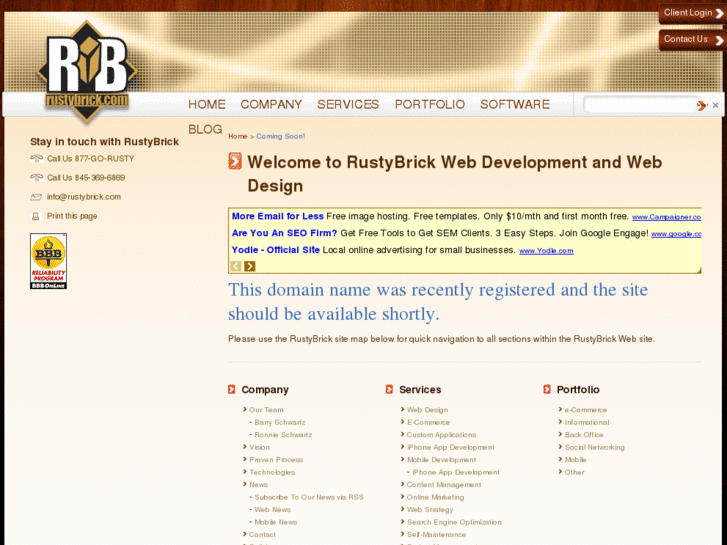Open the BLOG navigation link
The image size is (727, 545).
pos(205,129)
